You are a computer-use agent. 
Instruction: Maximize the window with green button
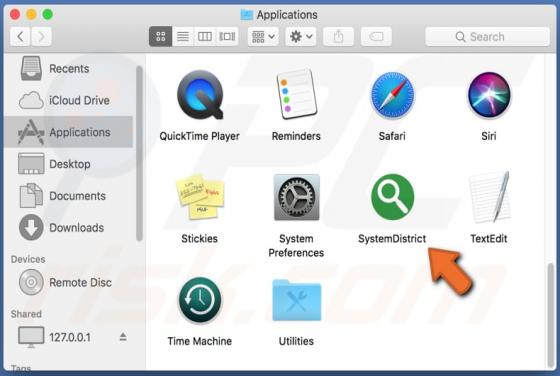point(48,14)
